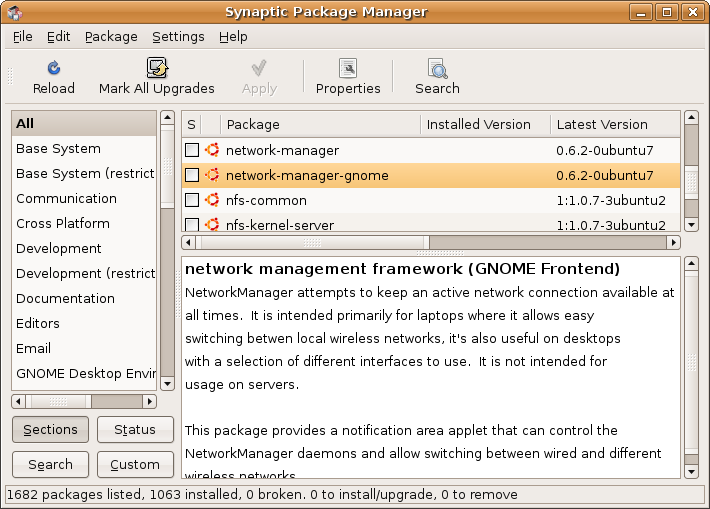Tick the status checkbox for nfs-common
Viewport: 710px width, 509px height.
(x=192, y=200)
